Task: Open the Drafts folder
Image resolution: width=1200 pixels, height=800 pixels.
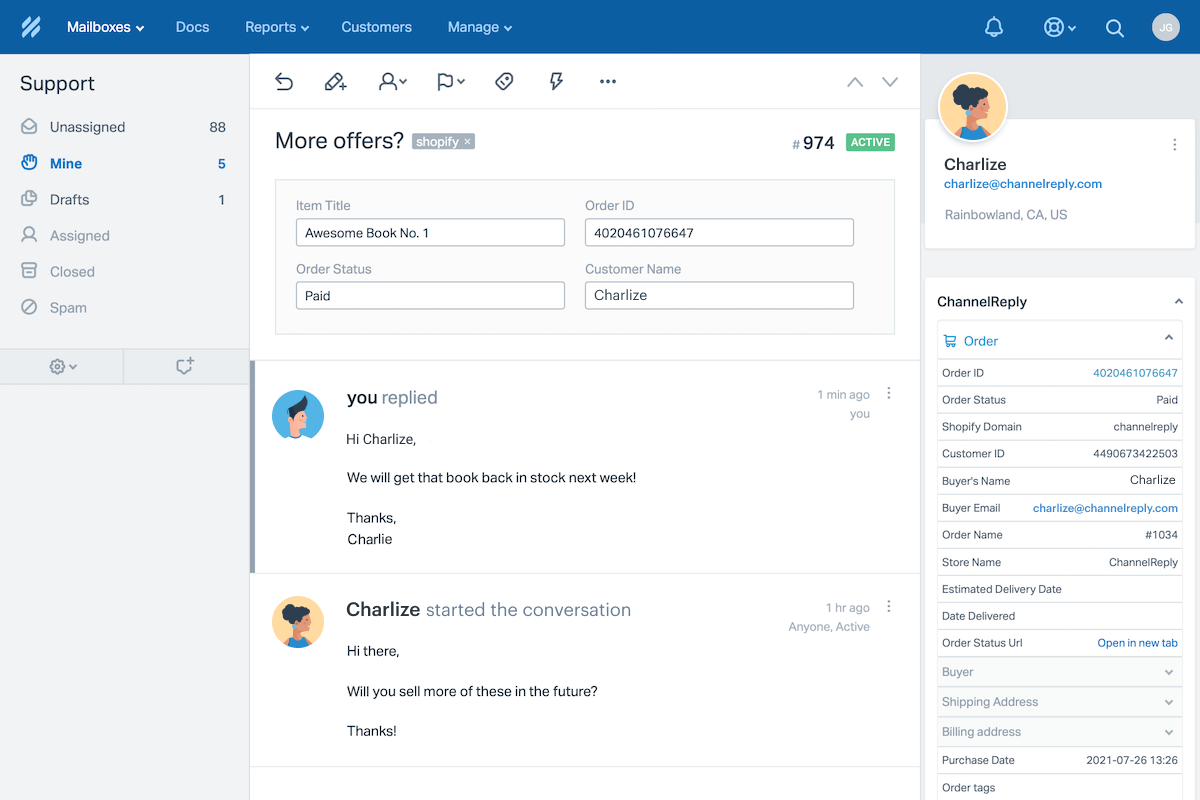Action: pyautogui.click(x=124, y=199)
